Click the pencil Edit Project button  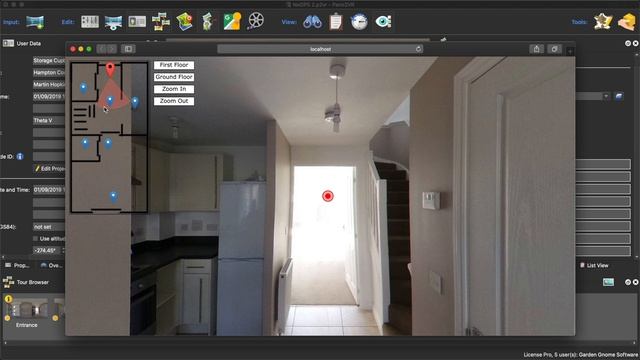49,168
